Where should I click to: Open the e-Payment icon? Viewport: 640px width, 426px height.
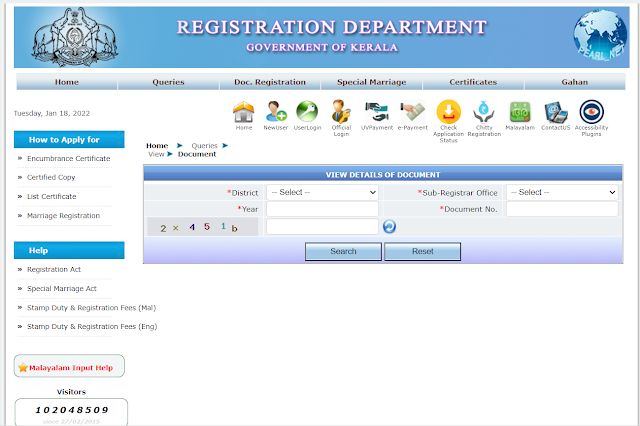[x=413, y=112]
